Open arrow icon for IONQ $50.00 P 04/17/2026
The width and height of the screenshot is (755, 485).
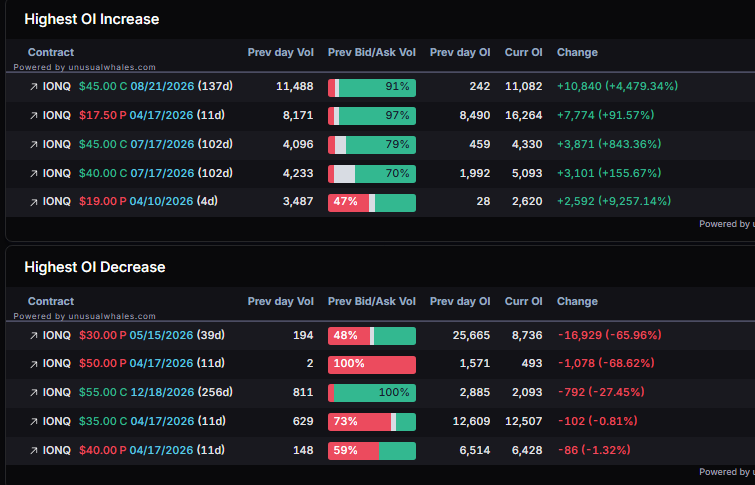(x=34, y=364)
